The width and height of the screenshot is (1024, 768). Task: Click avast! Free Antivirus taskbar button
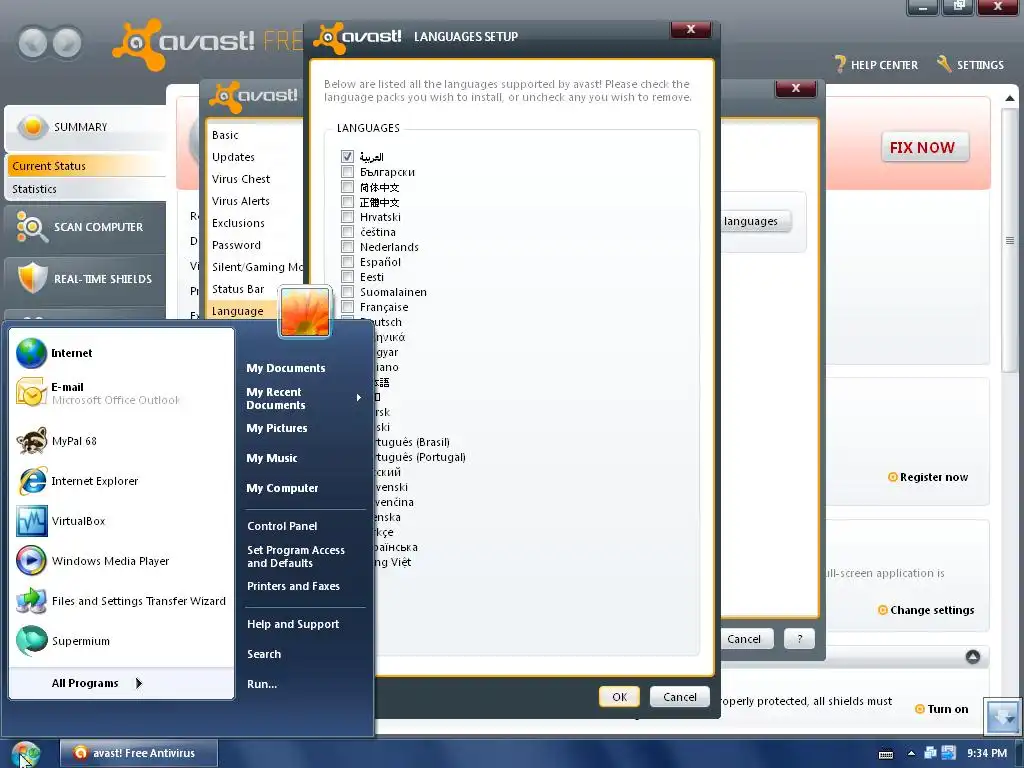[x=139, y=753]
